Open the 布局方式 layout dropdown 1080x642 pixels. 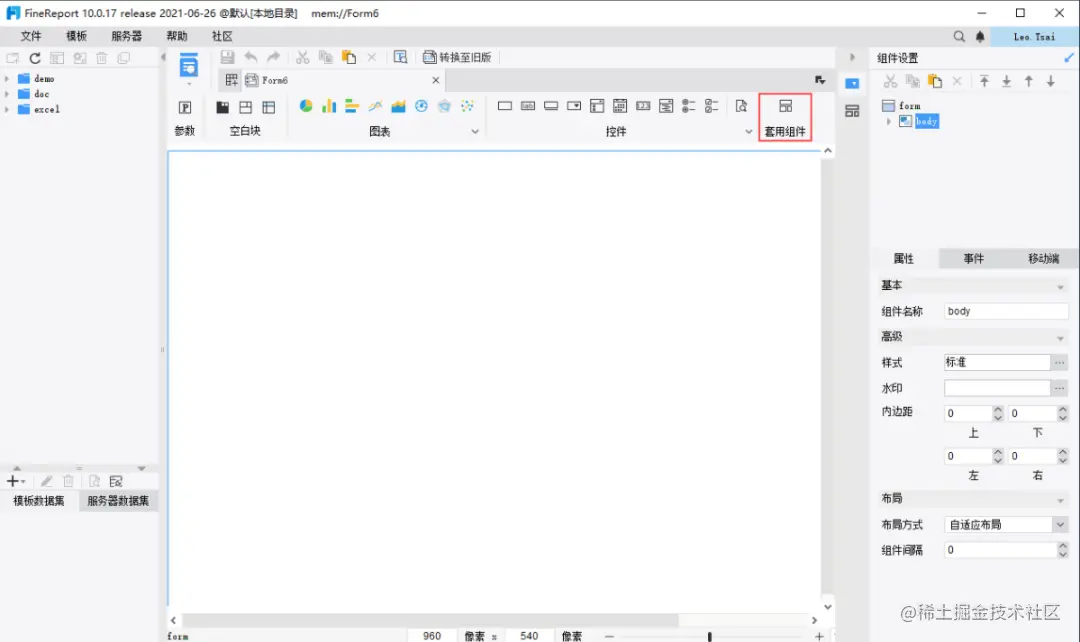click(1060, 524)
